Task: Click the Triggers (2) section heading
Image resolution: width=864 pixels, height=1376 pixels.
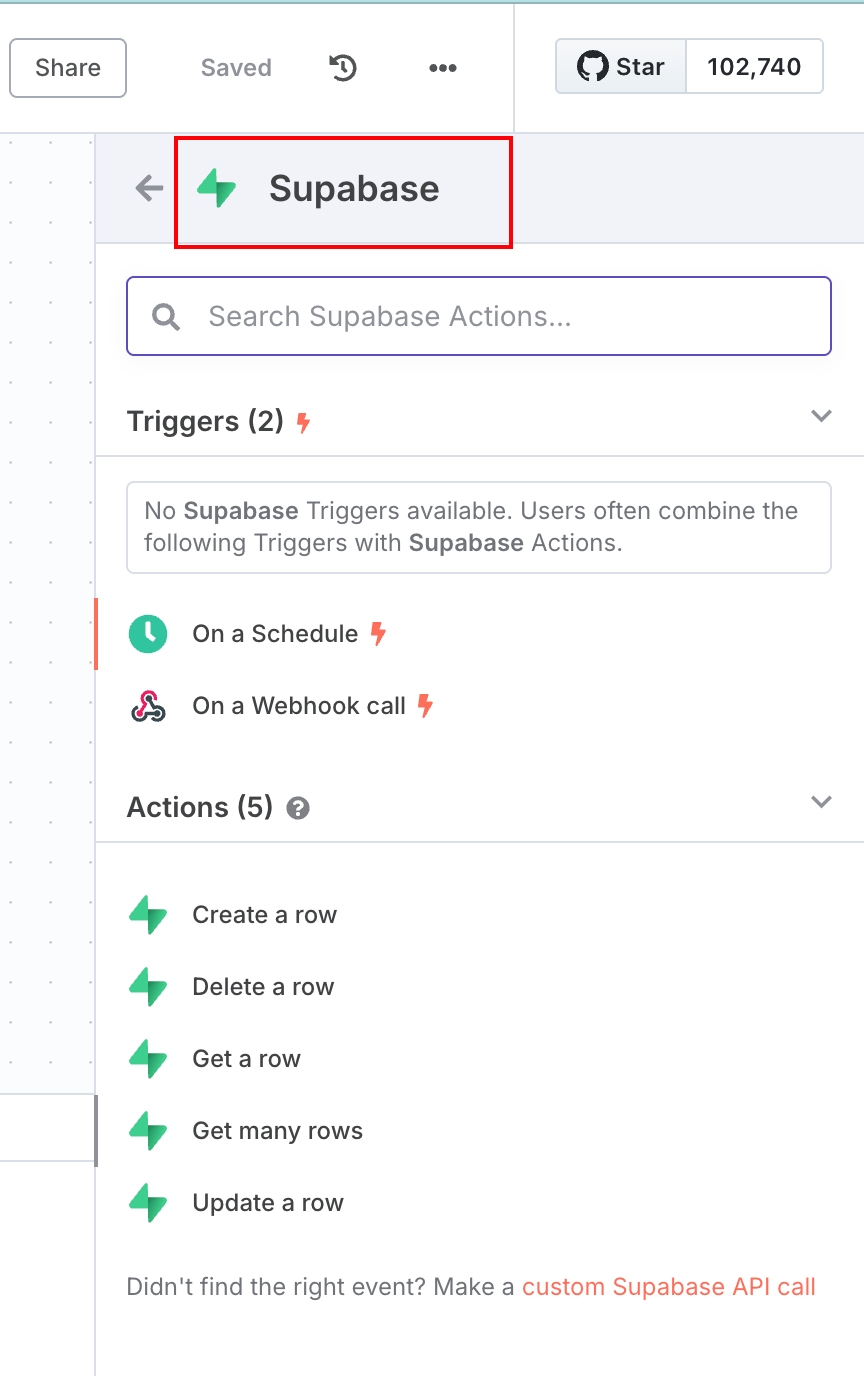Action: (x=206, y=421)
